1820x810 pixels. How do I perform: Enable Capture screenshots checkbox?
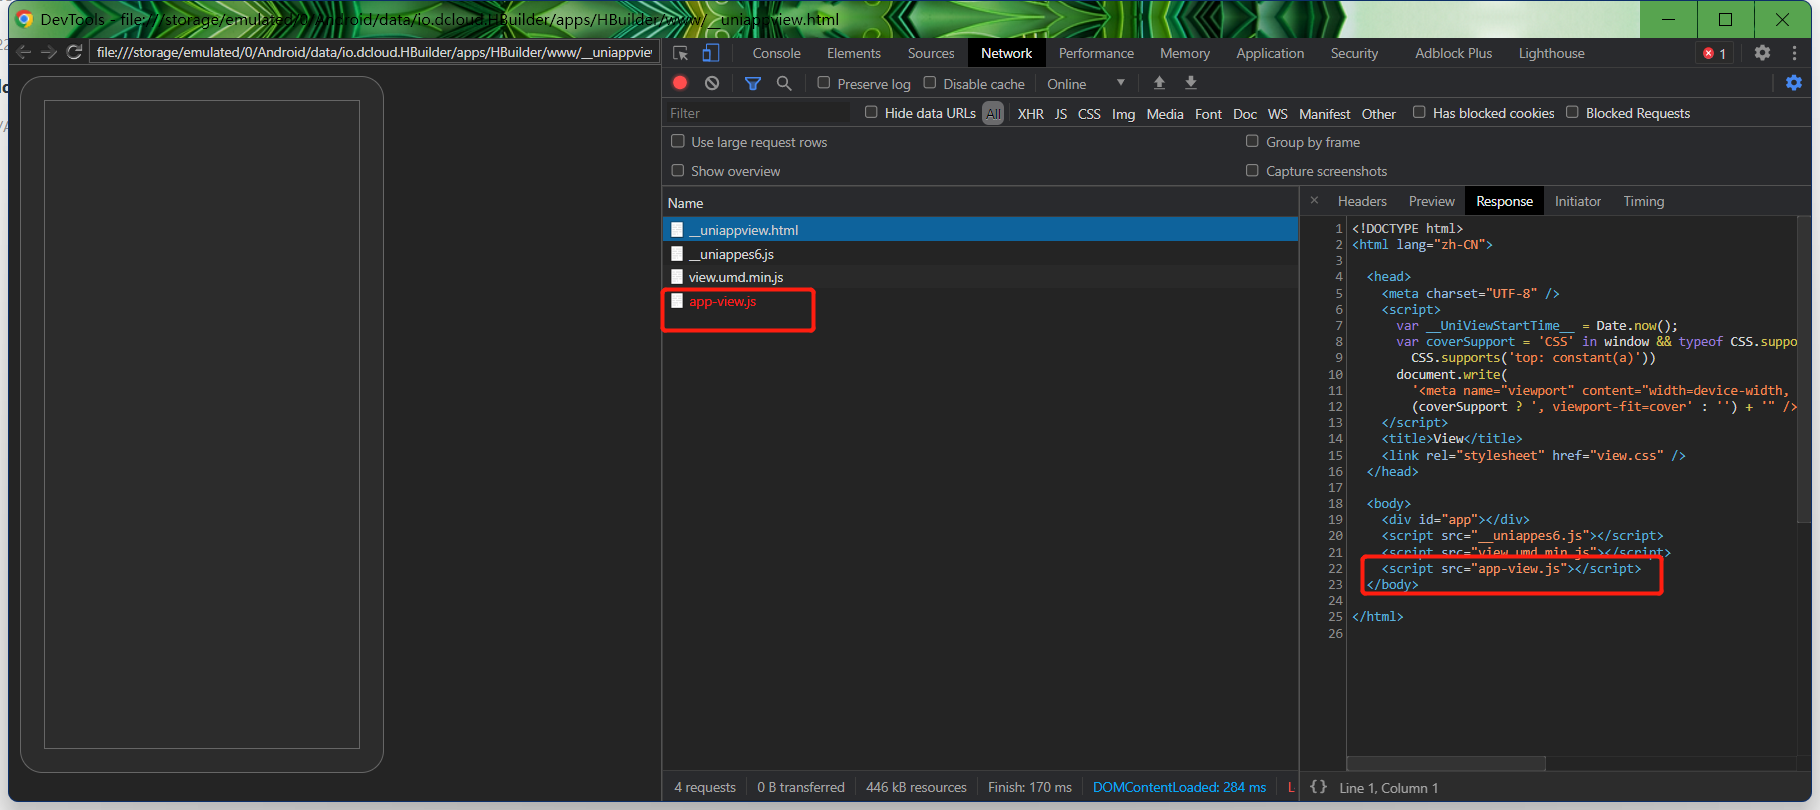pos(1252,170)
